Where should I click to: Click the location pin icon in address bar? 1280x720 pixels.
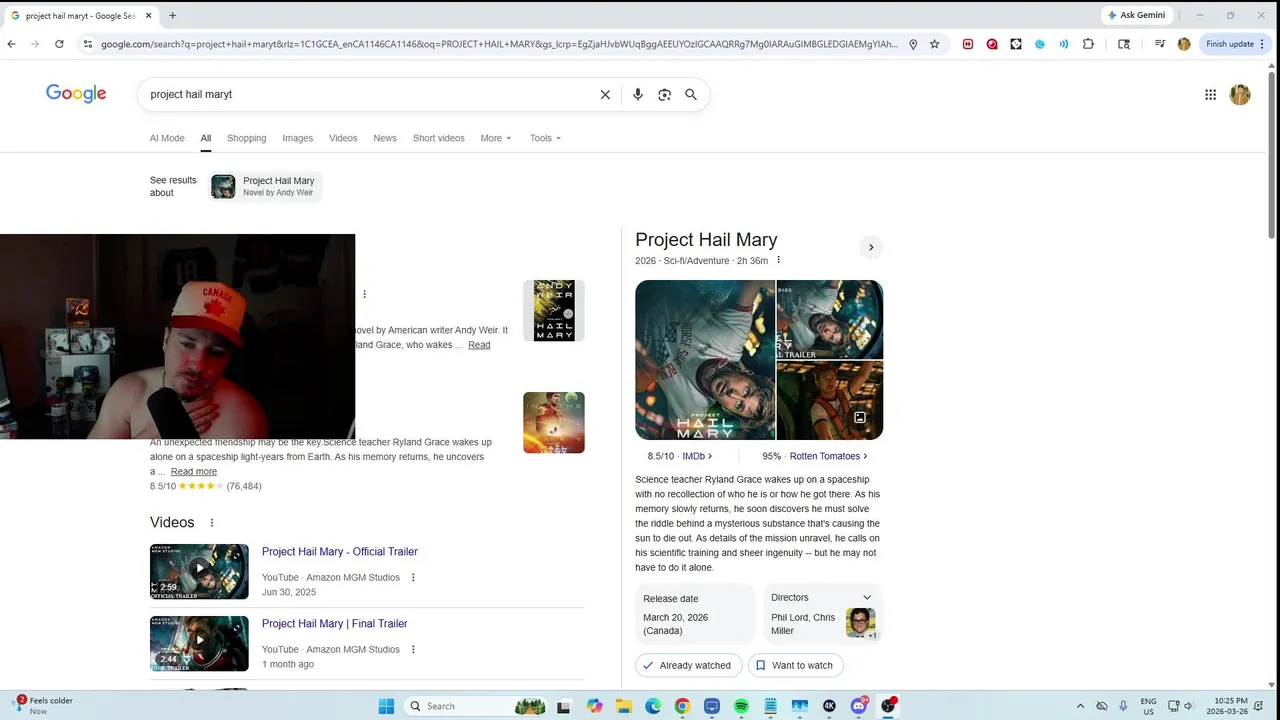tap(913, 44)
